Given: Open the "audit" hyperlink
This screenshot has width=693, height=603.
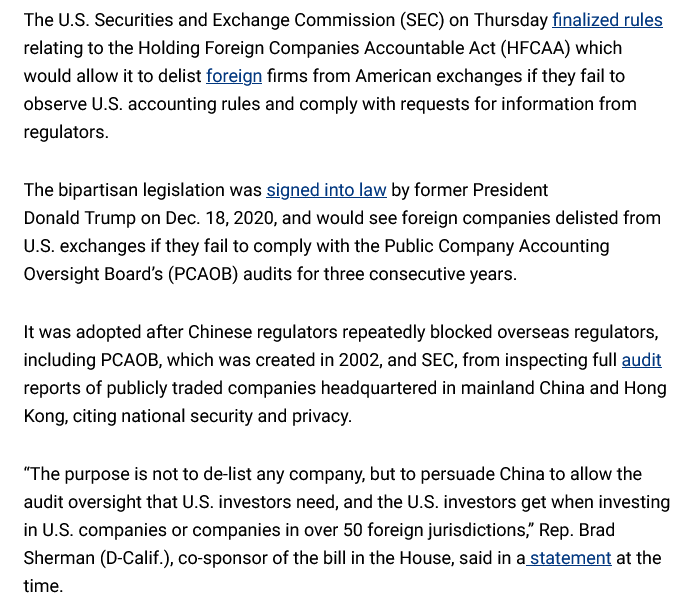Looking at the screenshot, I should [641, 360].
